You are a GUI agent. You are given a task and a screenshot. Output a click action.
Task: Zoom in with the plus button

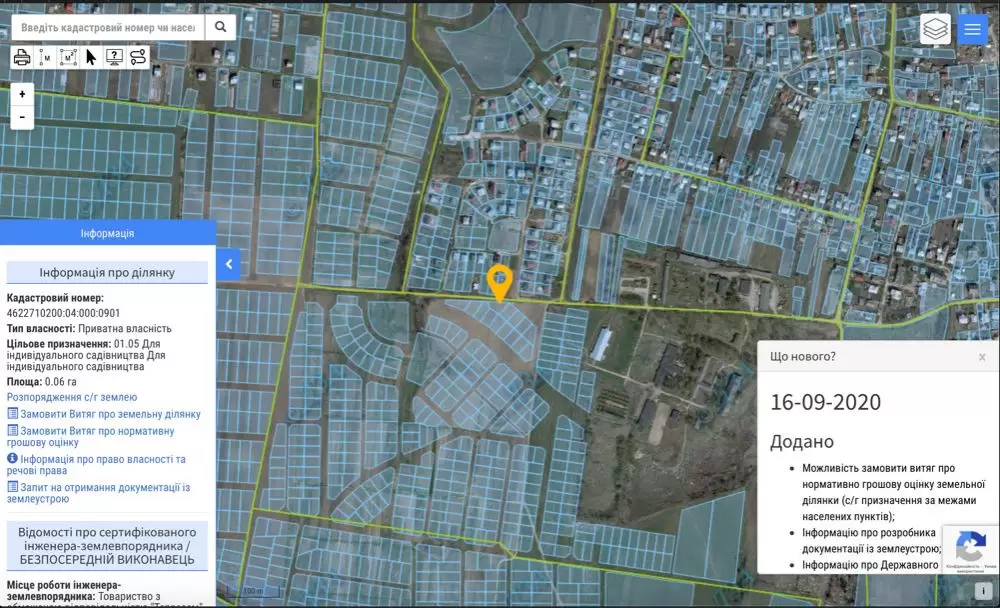[22, 94]
